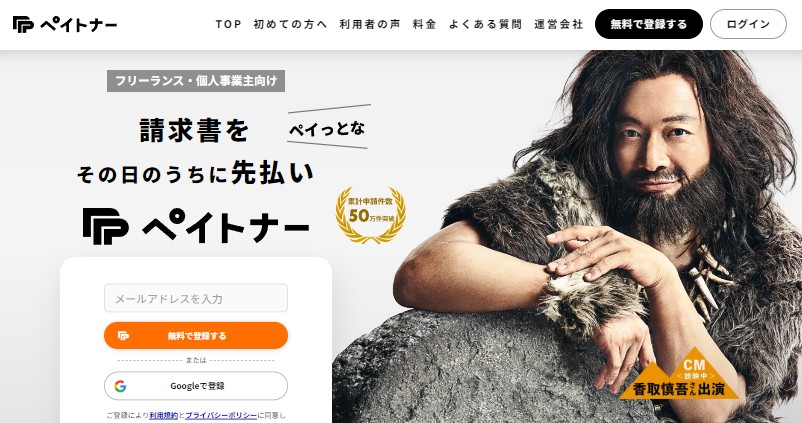802x423 pixels.
Task: Open the 利用者の声 nav link
Action: tap(370, 24)
